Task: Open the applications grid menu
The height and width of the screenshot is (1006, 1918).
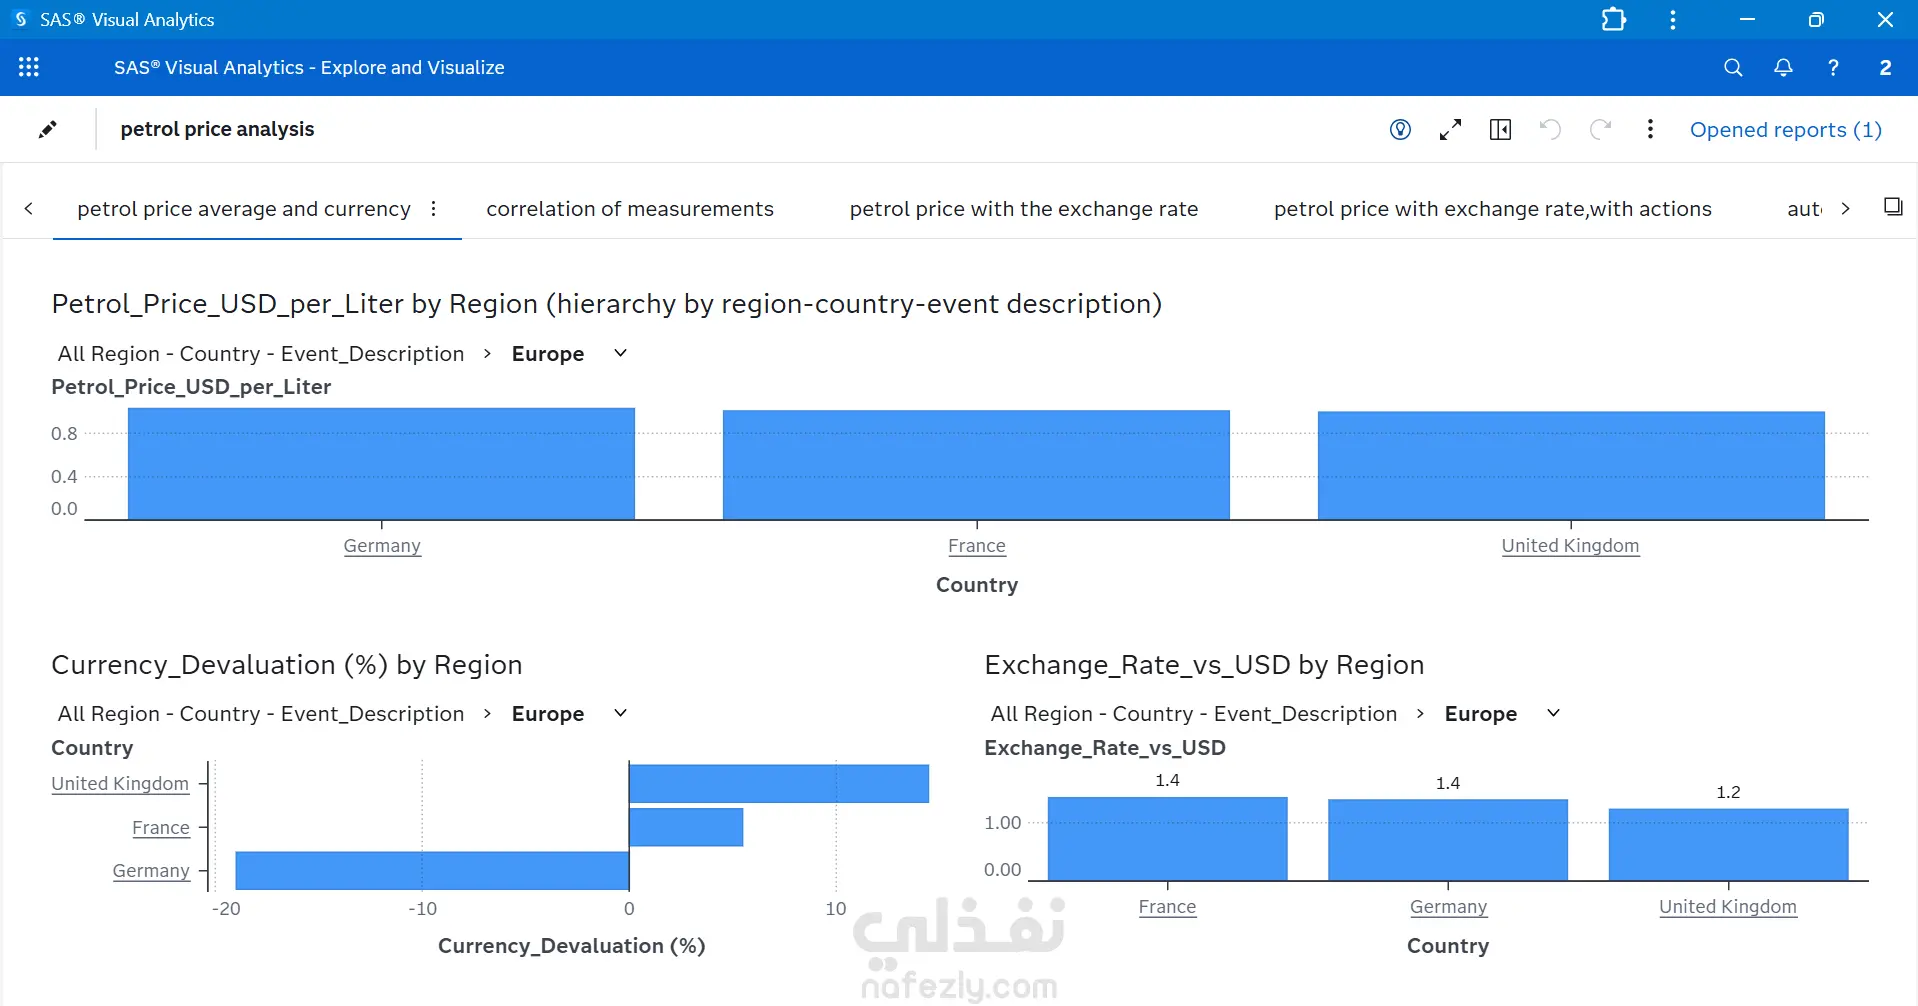Action: pos(29,67)
